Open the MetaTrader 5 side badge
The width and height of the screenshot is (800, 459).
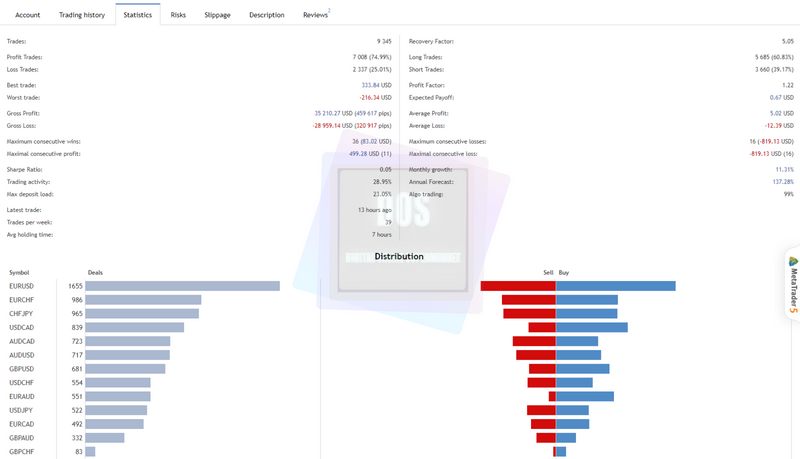tap(793, 285)
